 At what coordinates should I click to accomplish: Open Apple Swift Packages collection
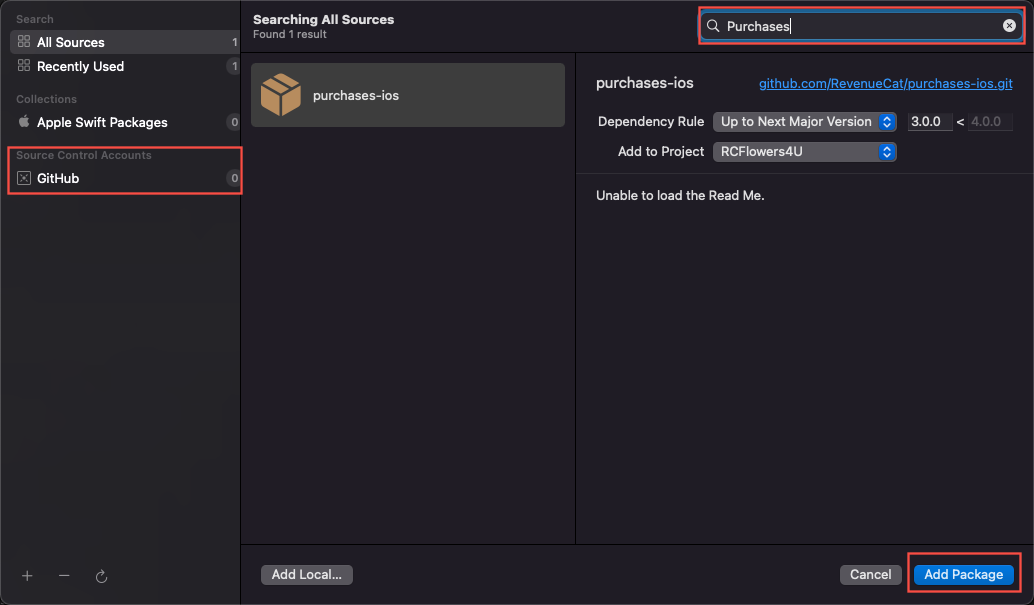[125, 122]
